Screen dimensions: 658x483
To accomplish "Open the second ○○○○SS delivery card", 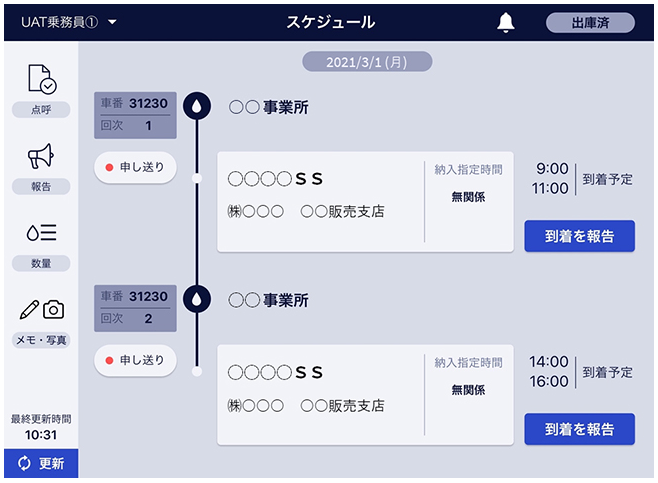I will tap(365, 395).
